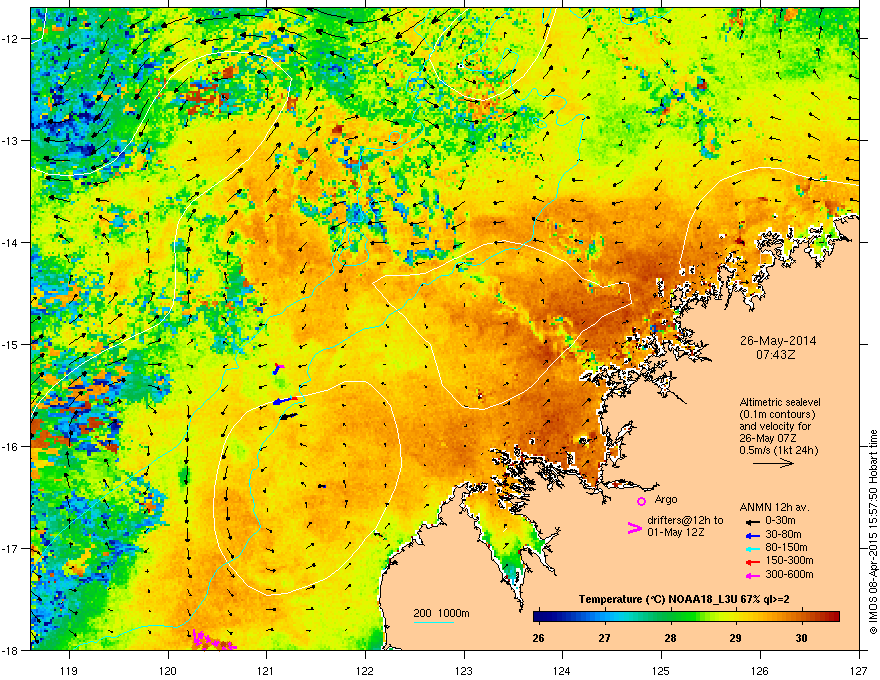Click the 'Altimetric sealevel' legend text
This screenshot has height=680, width=880.
point(780,402)
